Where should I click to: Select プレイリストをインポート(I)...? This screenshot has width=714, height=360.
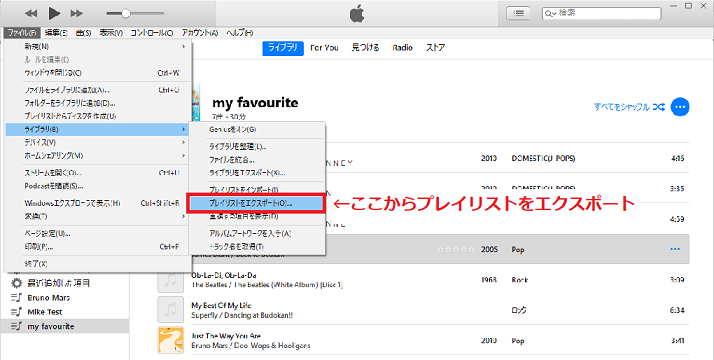[x=257, y=189]
